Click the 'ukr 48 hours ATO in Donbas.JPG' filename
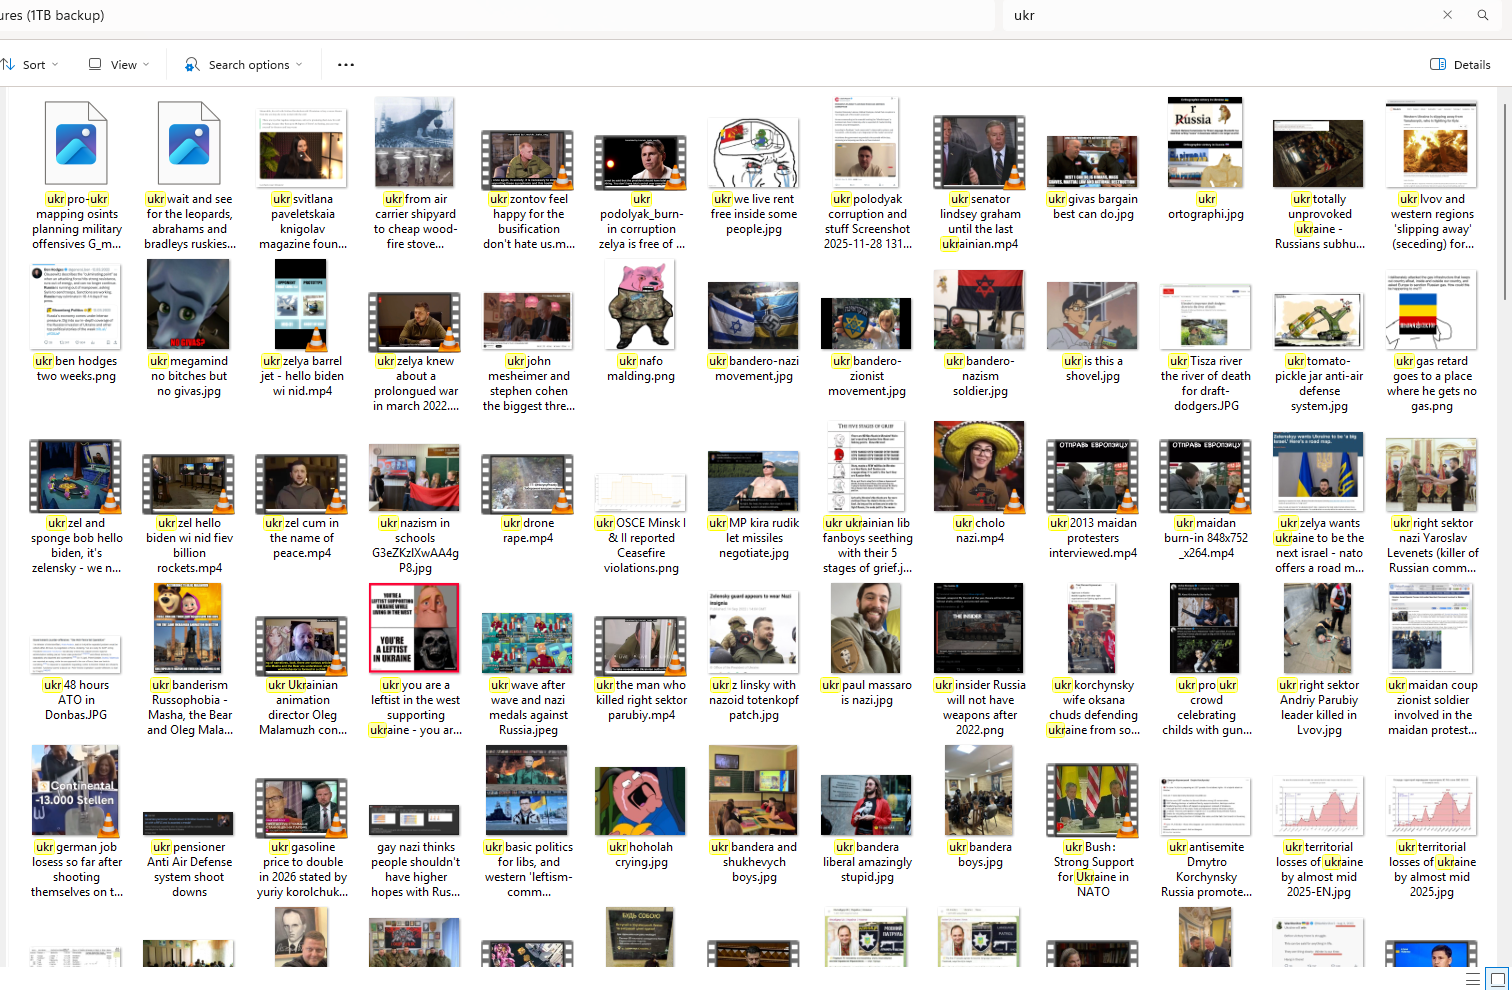The height and width of the screenshot is (990, 1512). [x=76, y=700]
